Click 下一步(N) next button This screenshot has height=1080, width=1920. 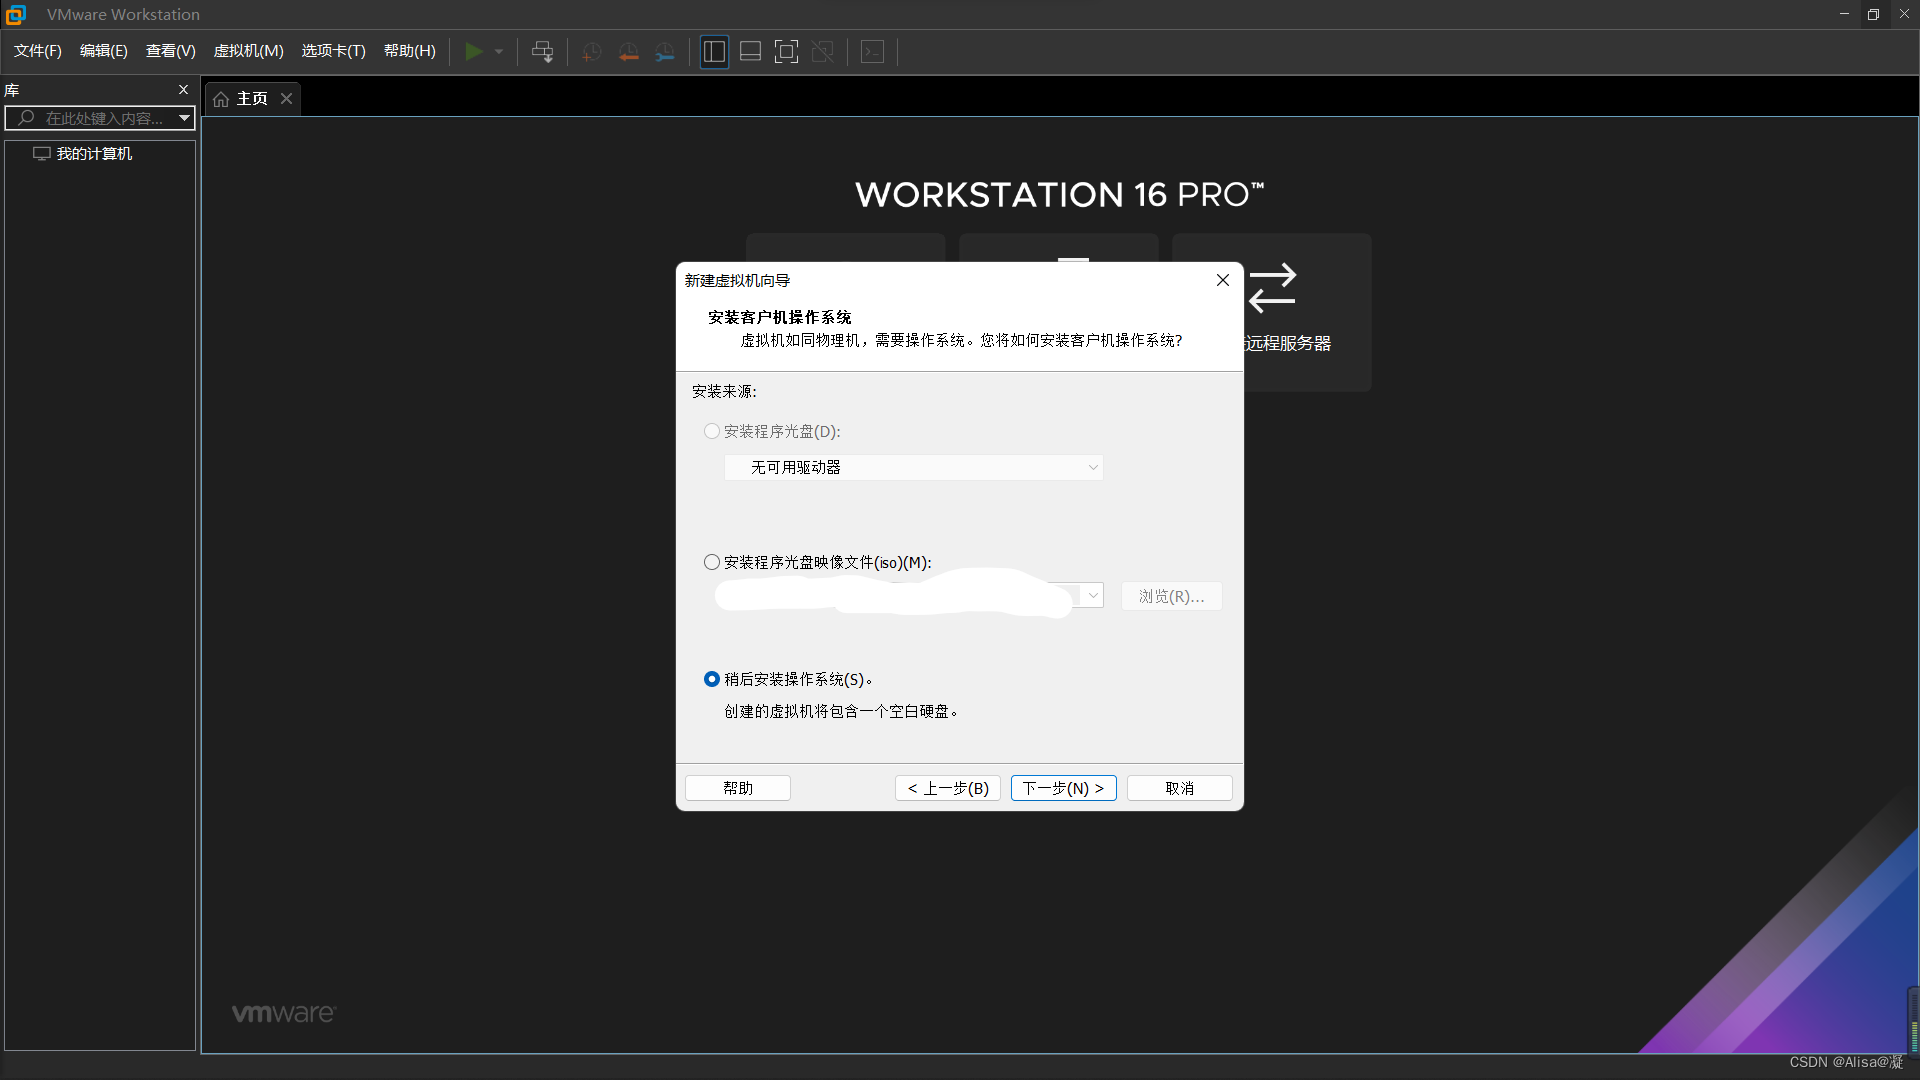pos(1063,788)
